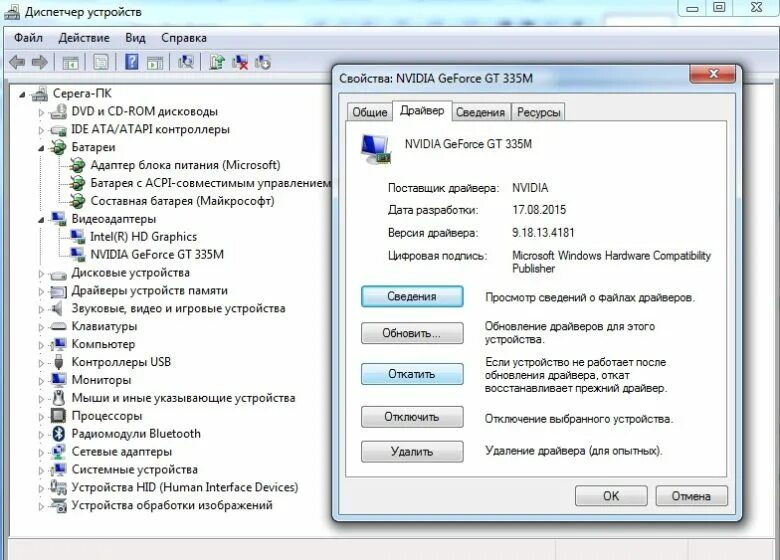Click the Контроллеры USB icon
This screenshot has width=780, height=560.
(x=58, y=362)
